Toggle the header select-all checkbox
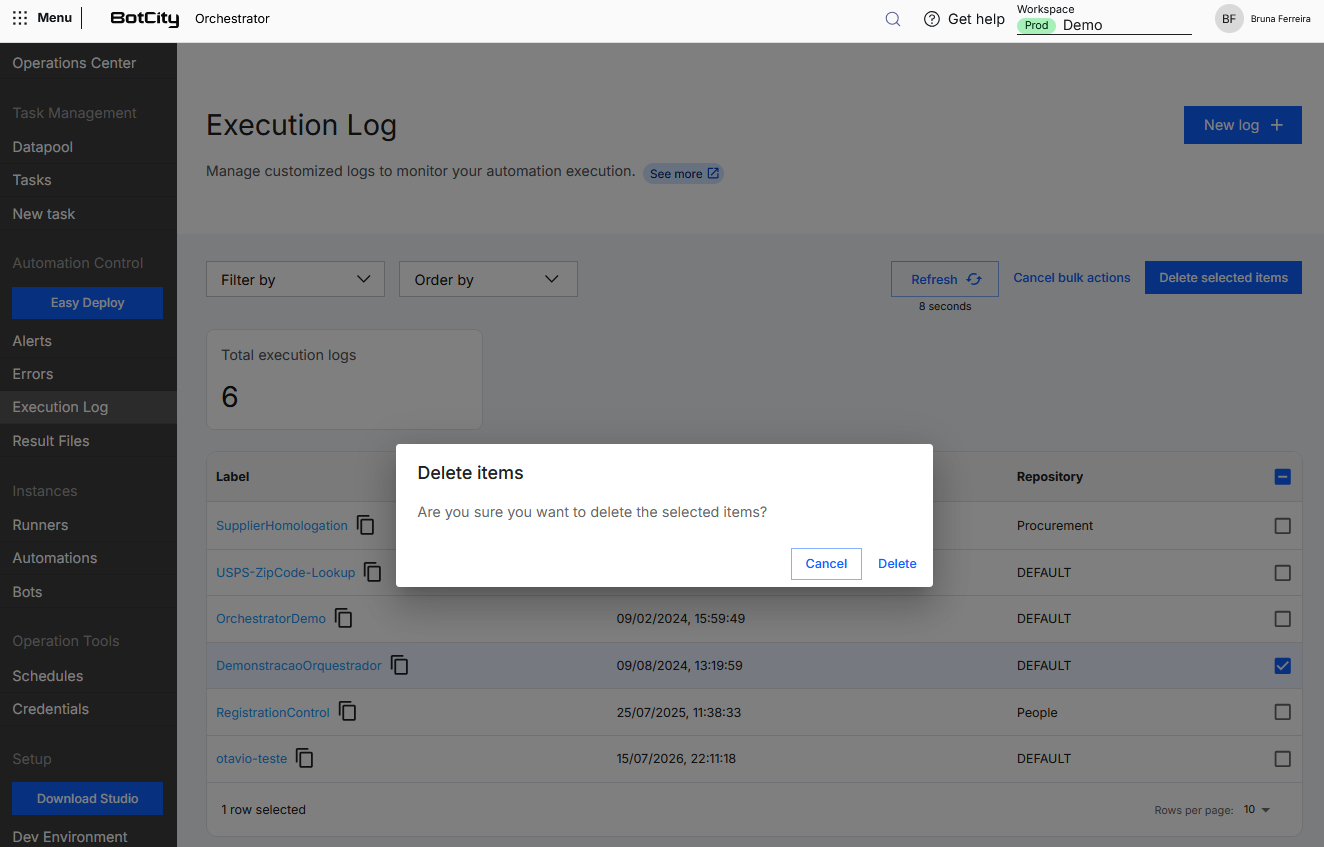The image size is (1324, 847). pyautogui.click(x=1283, y=477)
